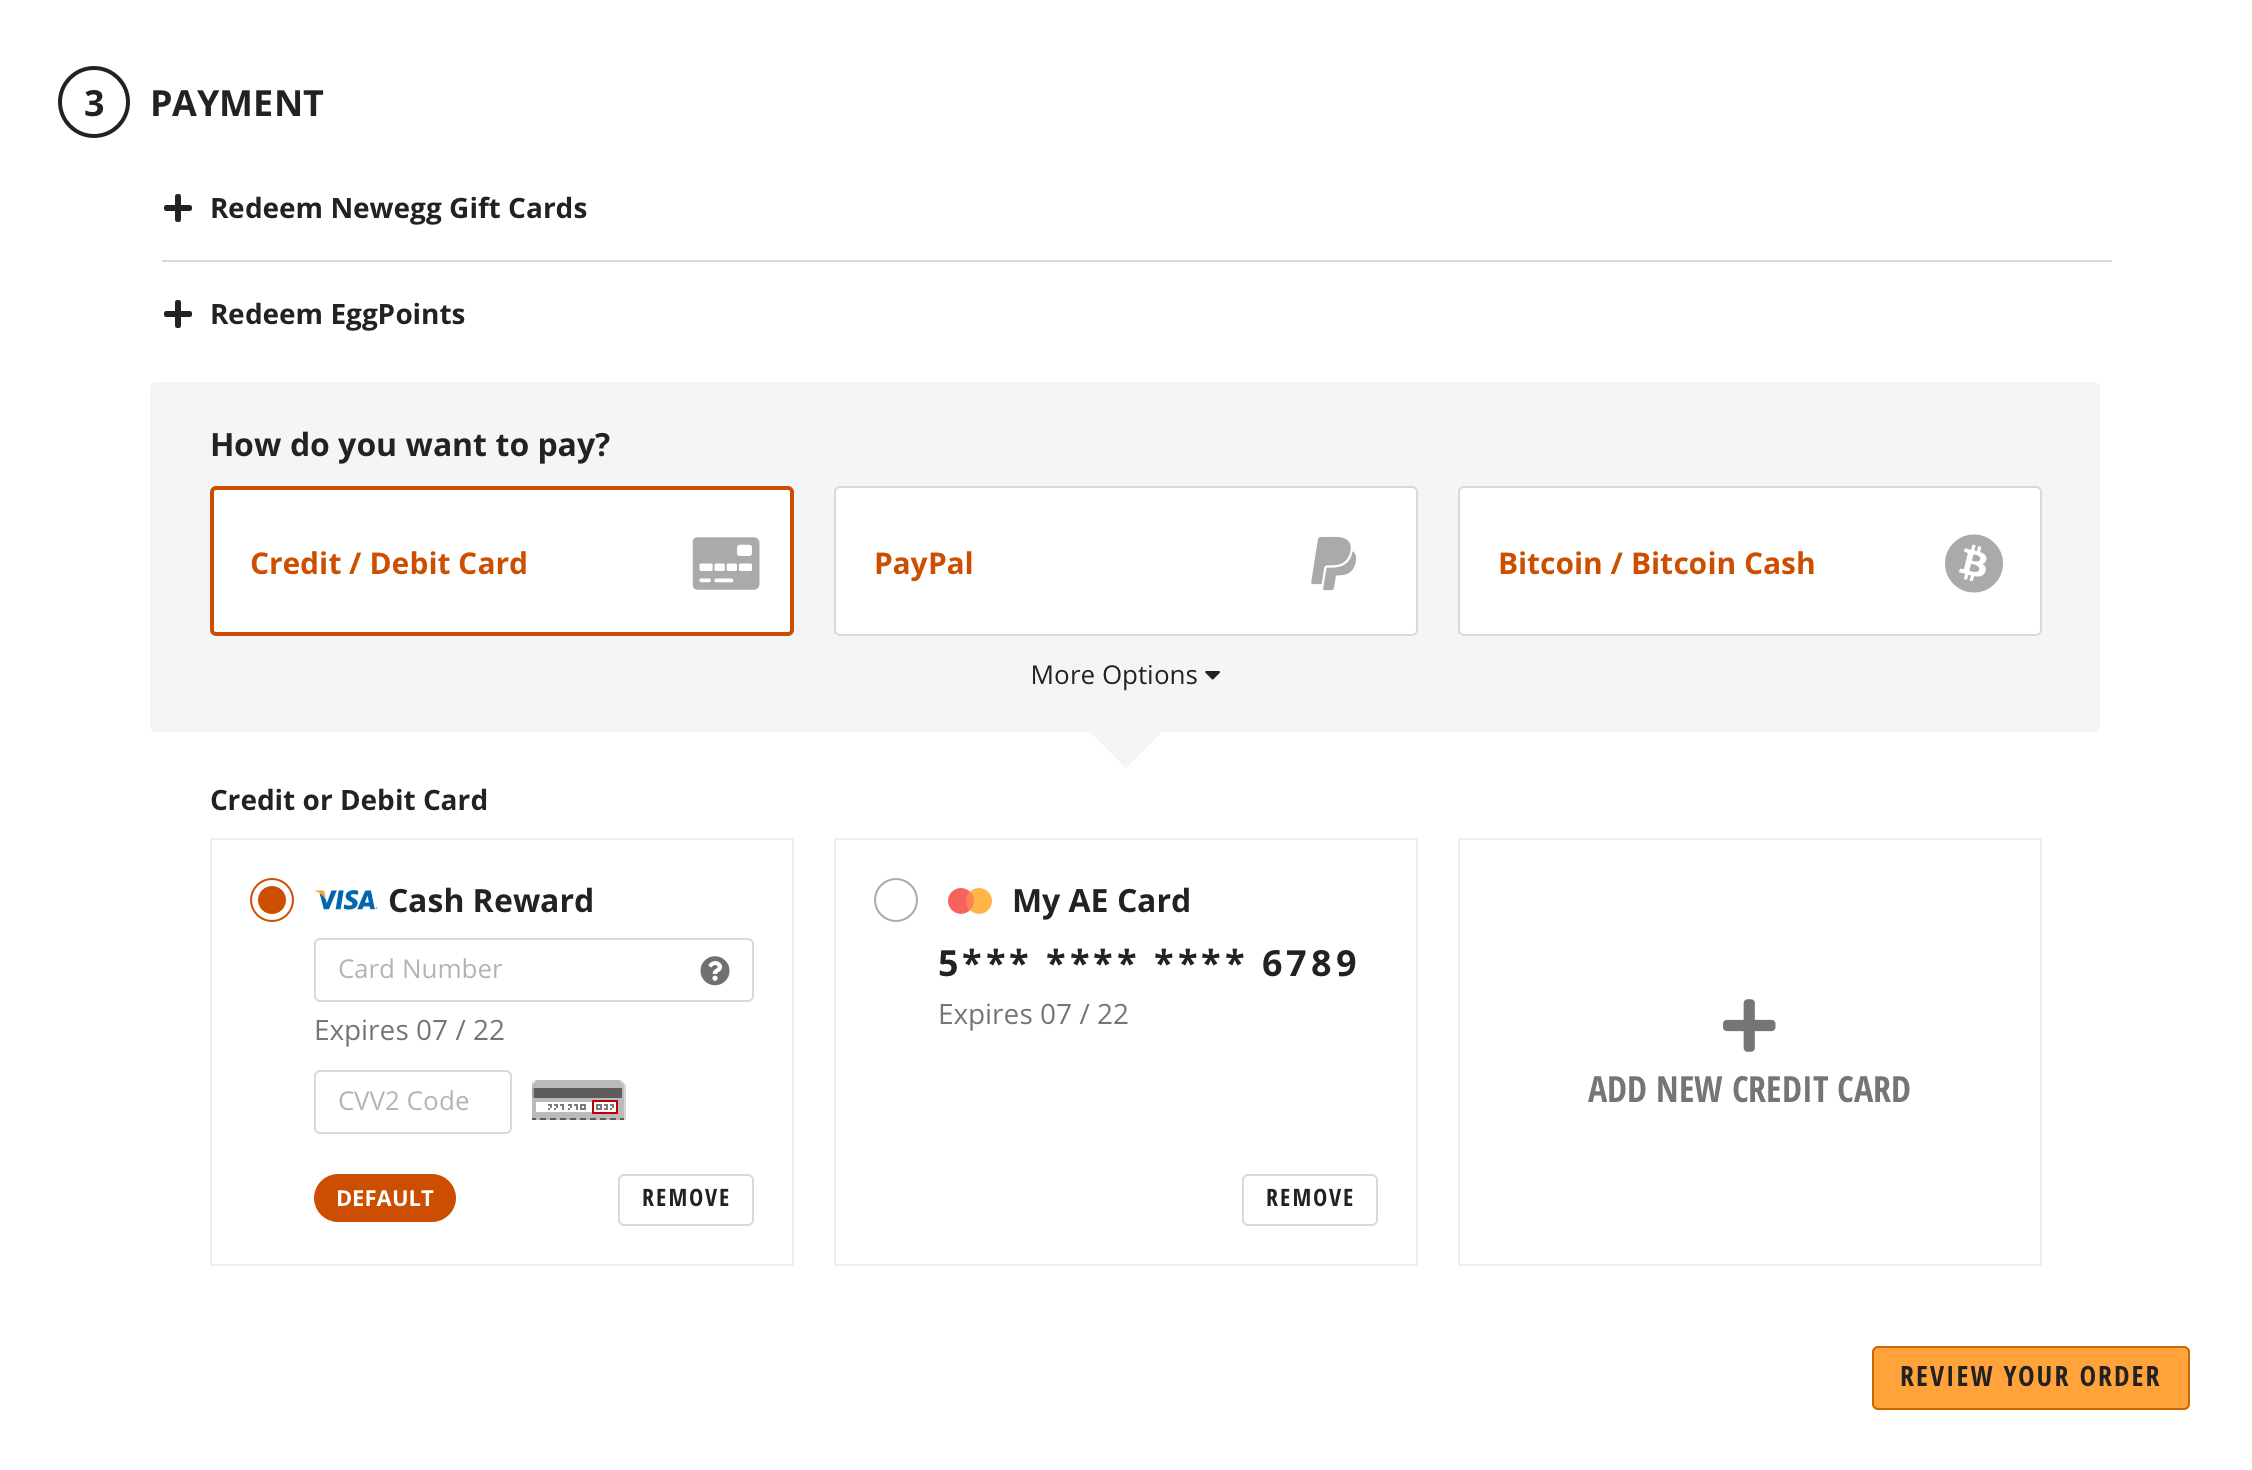Click the Visa logo on Cash Reward

point(345,901)
